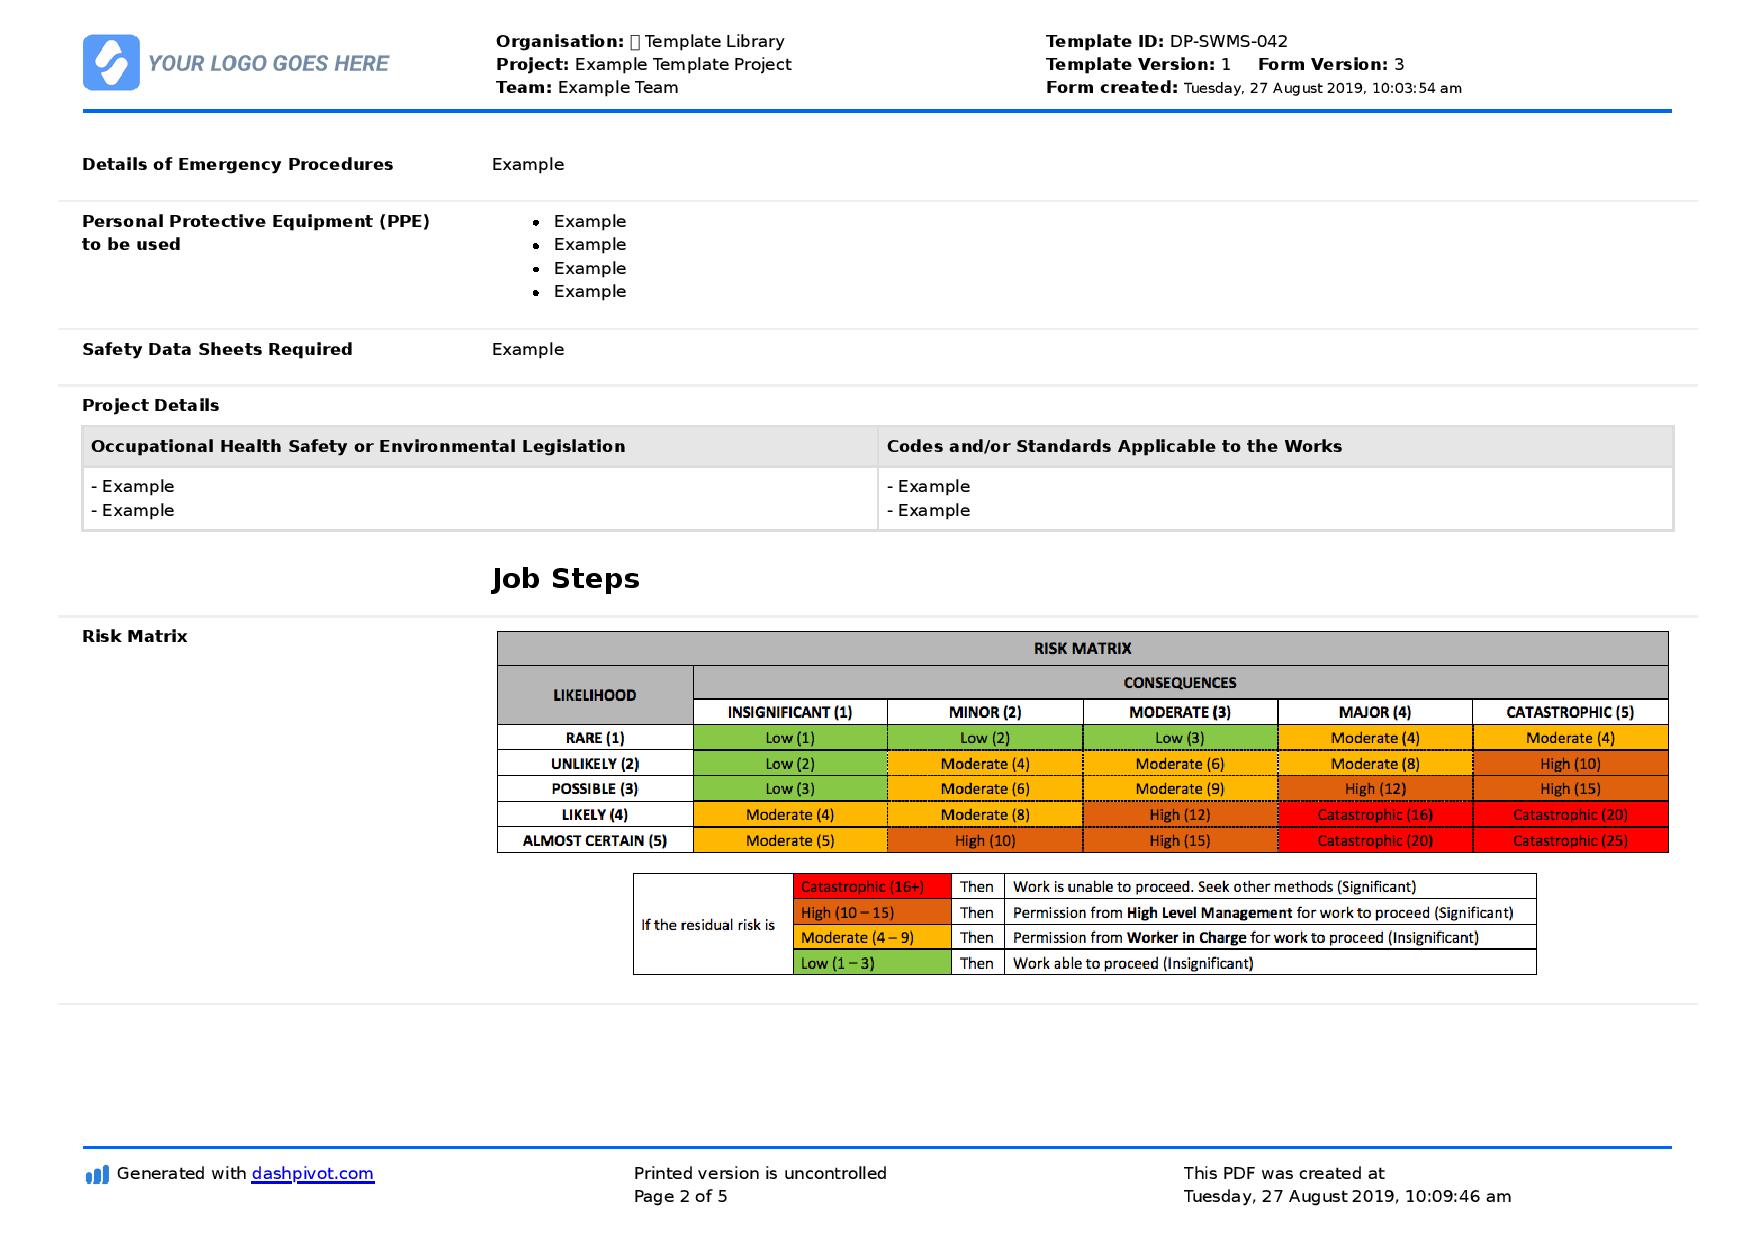This screenshot has width=1754, height=1239.
Task: Click the CATASTROPHIC (5) column header
Action: (x=1570, y=712)
